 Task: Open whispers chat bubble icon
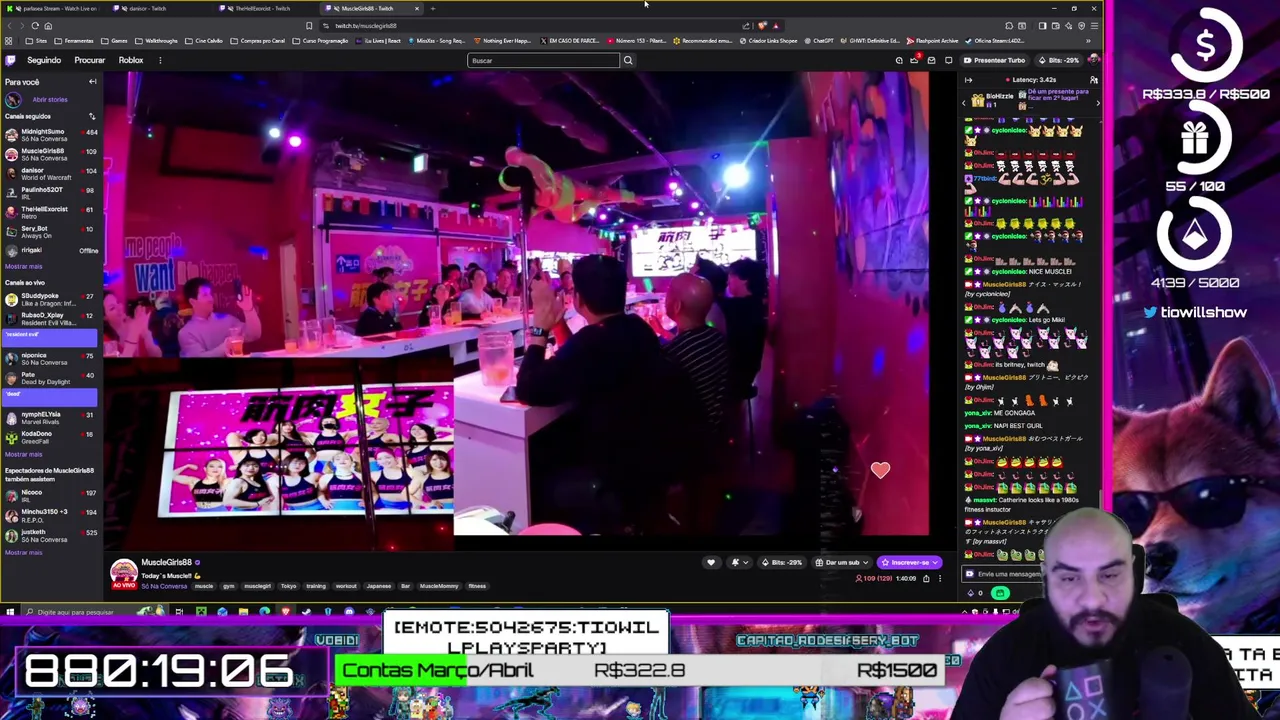[948, 60]
